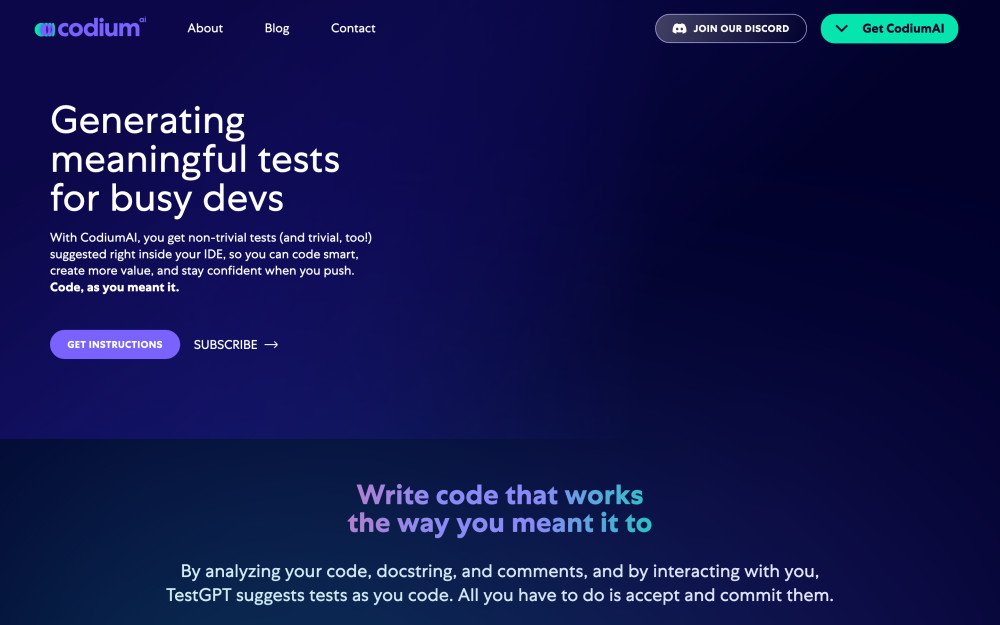The height and width of the screenshot is (625, 1000).
Task: Click the 'Generating meaningful tests' headline
Action: [195, 140]
